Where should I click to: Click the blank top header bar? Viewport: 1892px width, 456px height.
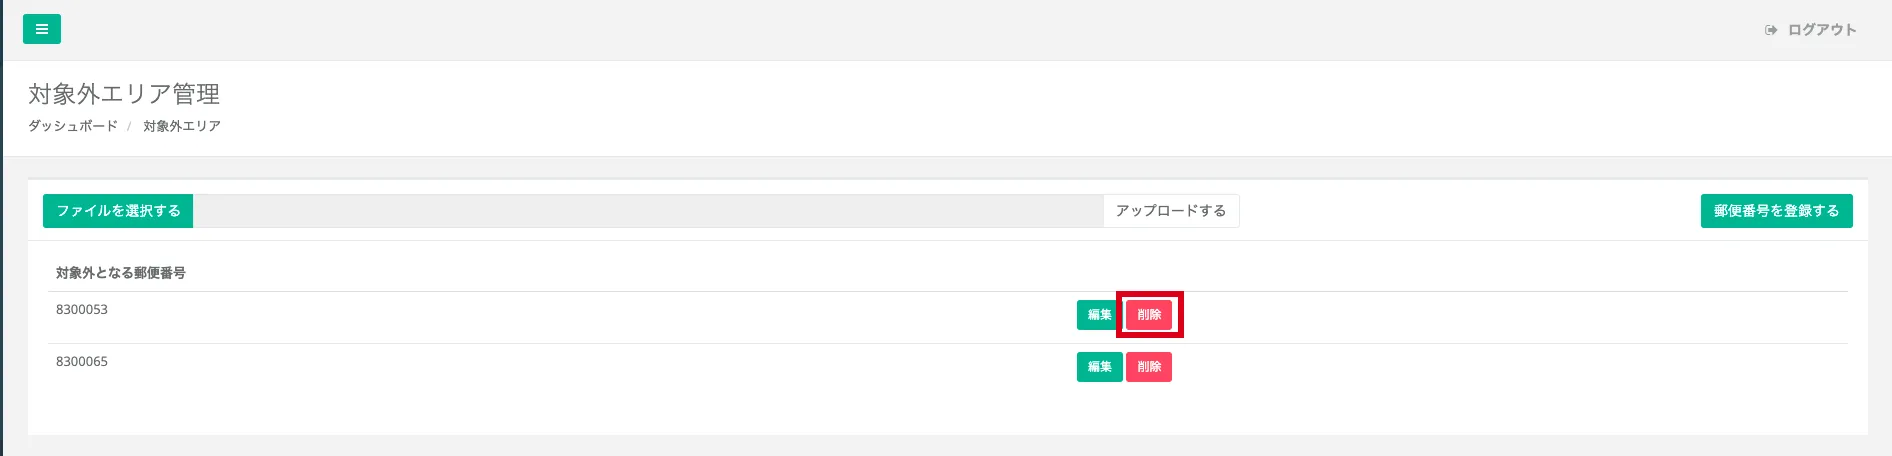tap(900, 29)
